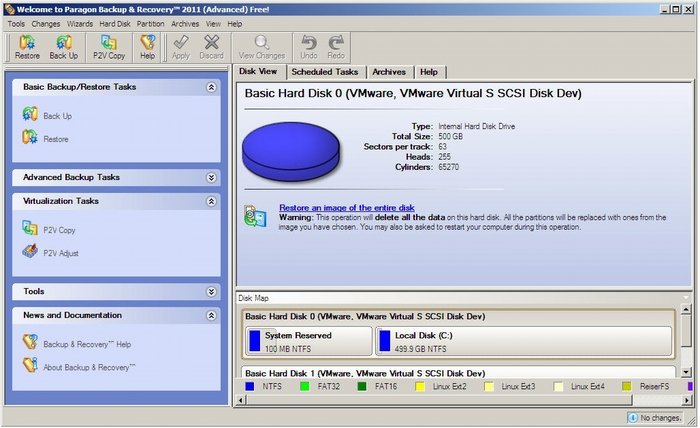The height and width of the screenshot is (428, 700).
Task: Click the Disk Map scroll down arrow
Action: 687,371
